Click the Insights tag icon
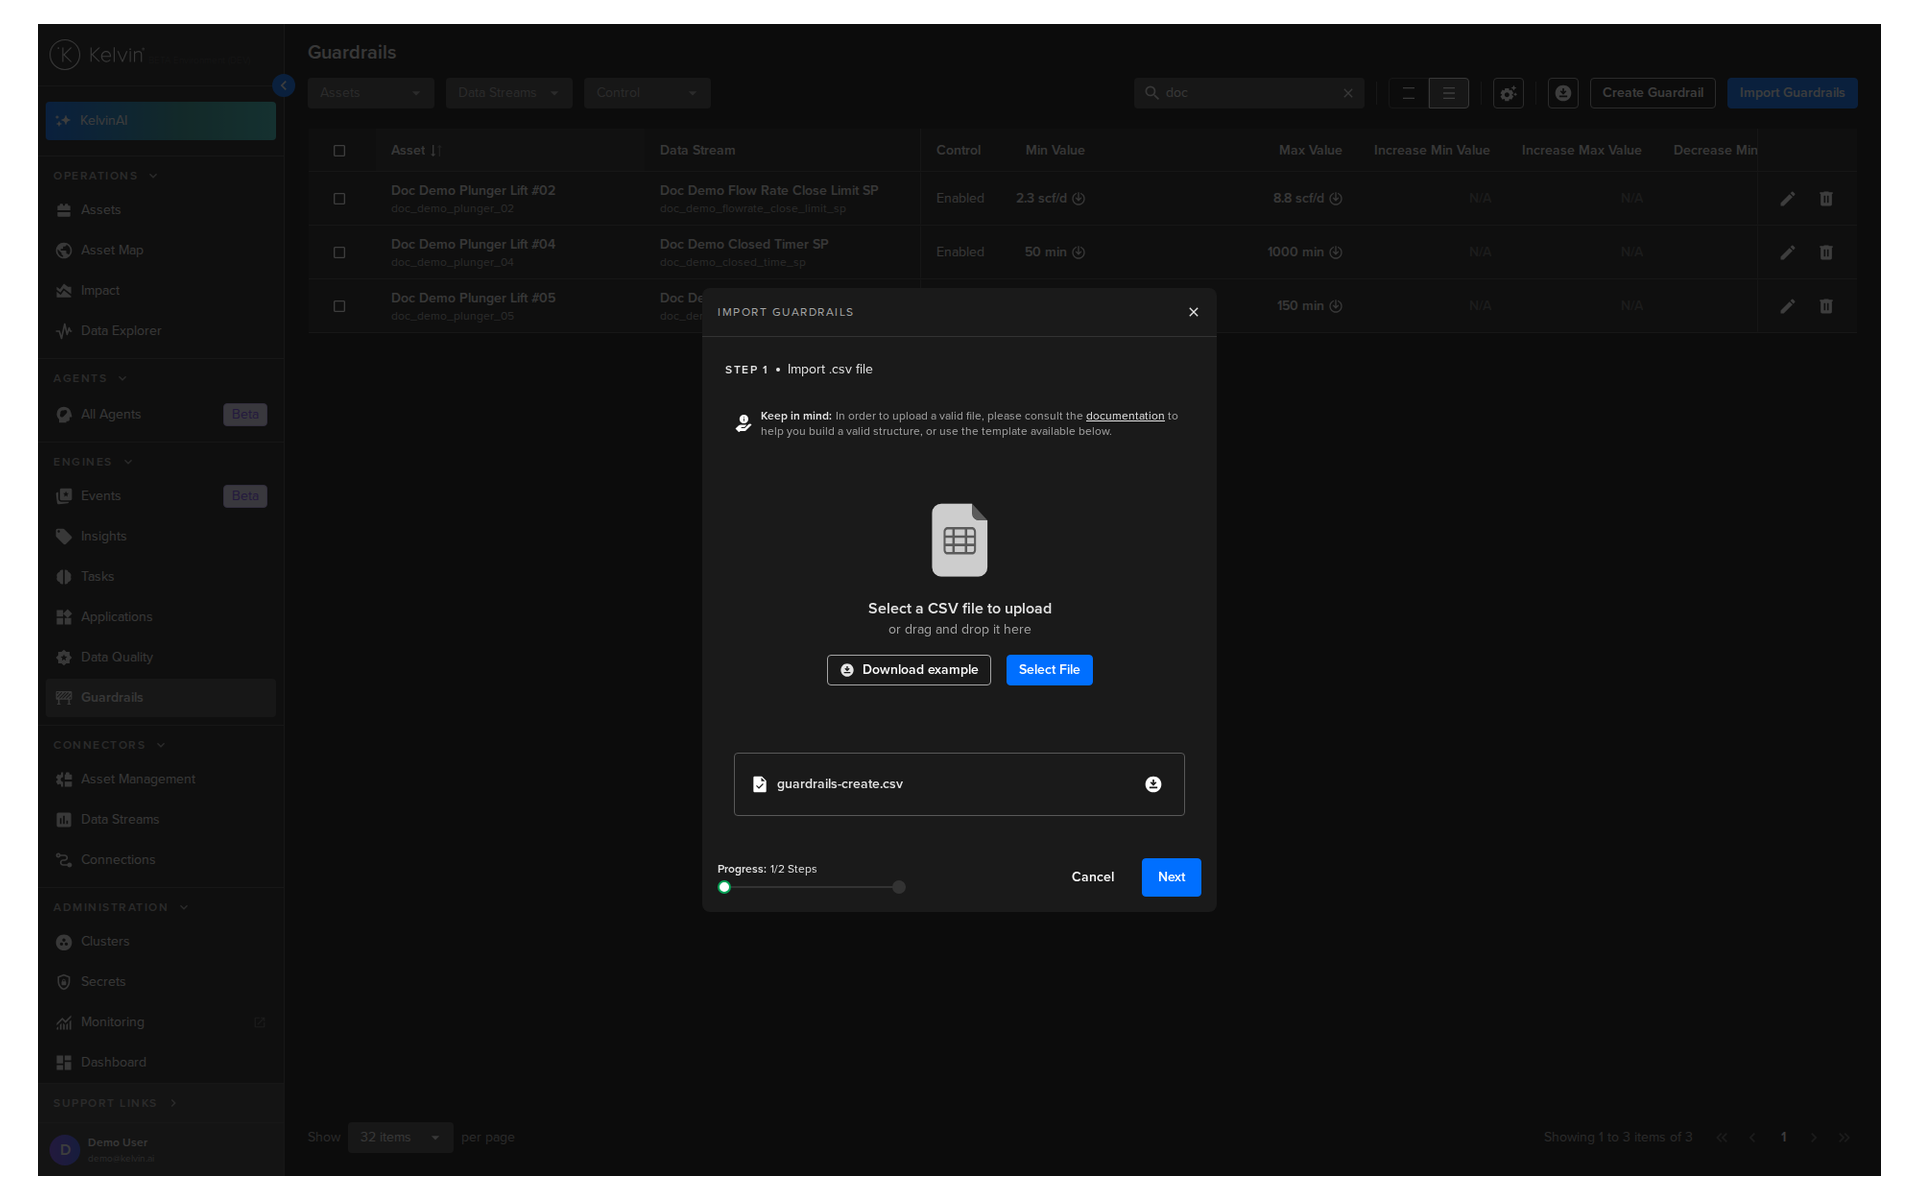This screenshot has height=1200, width=1920. tap(64, 536)
